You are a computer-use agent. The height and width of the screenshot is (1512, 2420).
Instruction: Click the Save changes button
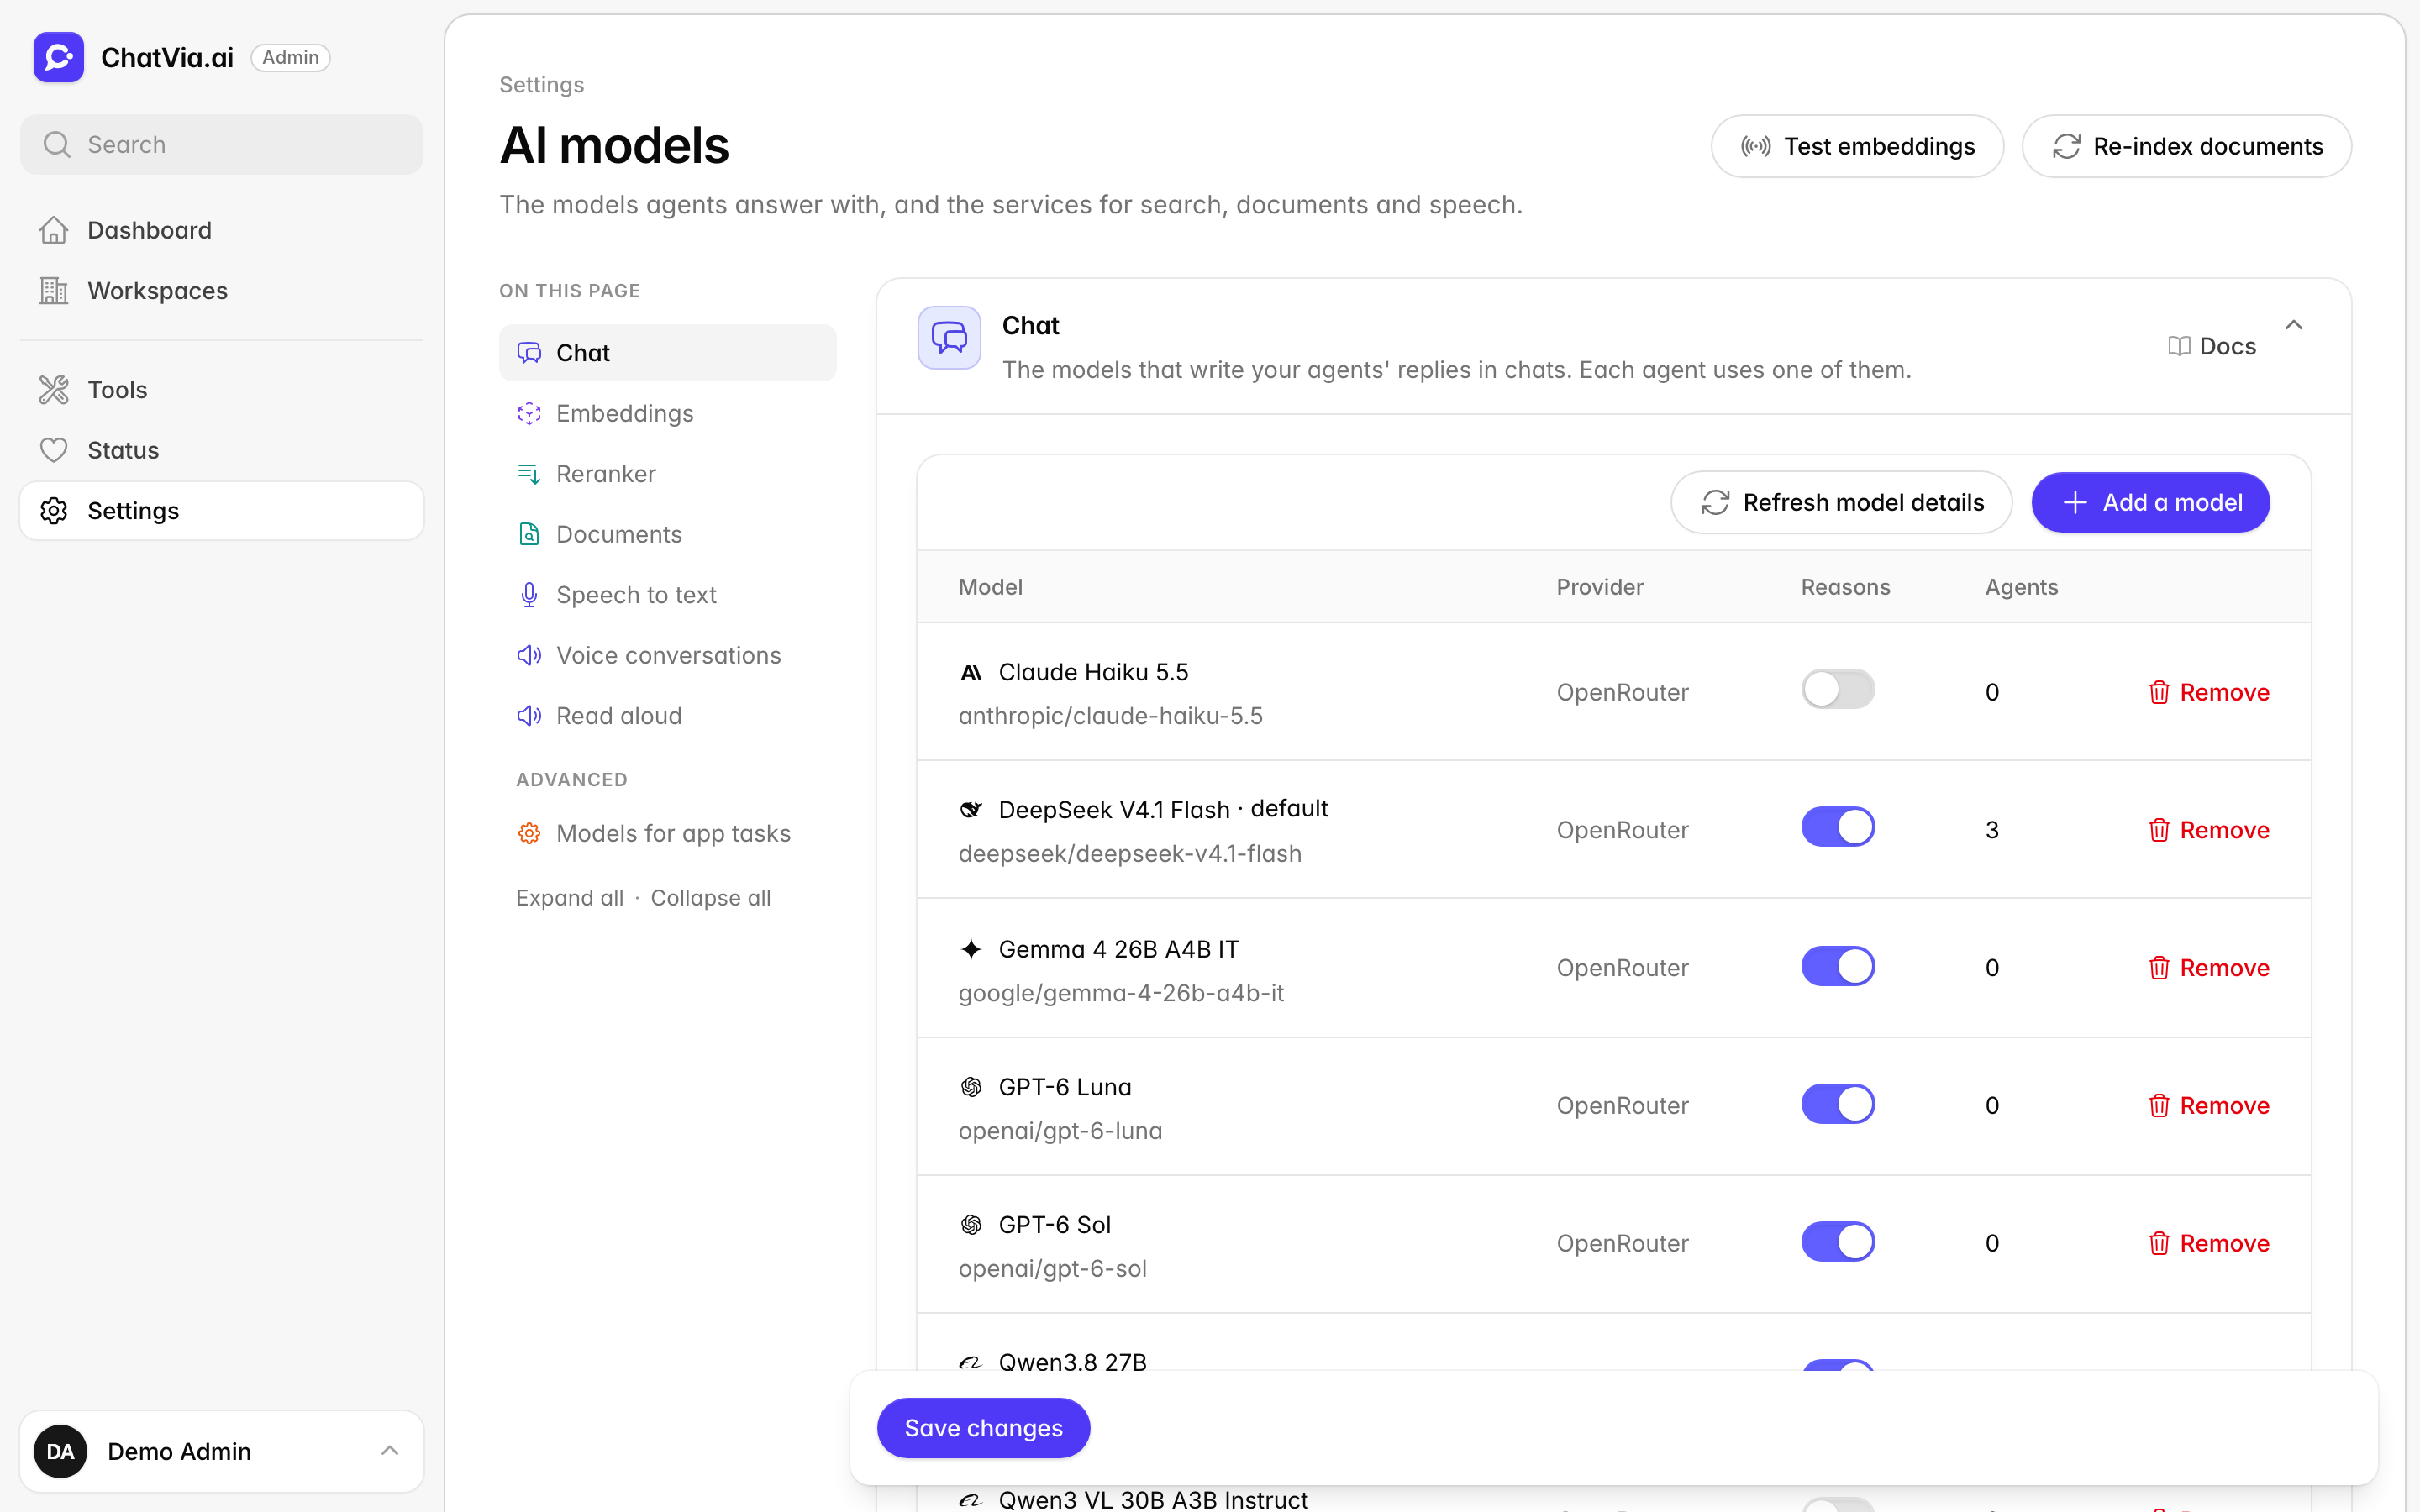pyautogui.click(x=983, y=1428)
